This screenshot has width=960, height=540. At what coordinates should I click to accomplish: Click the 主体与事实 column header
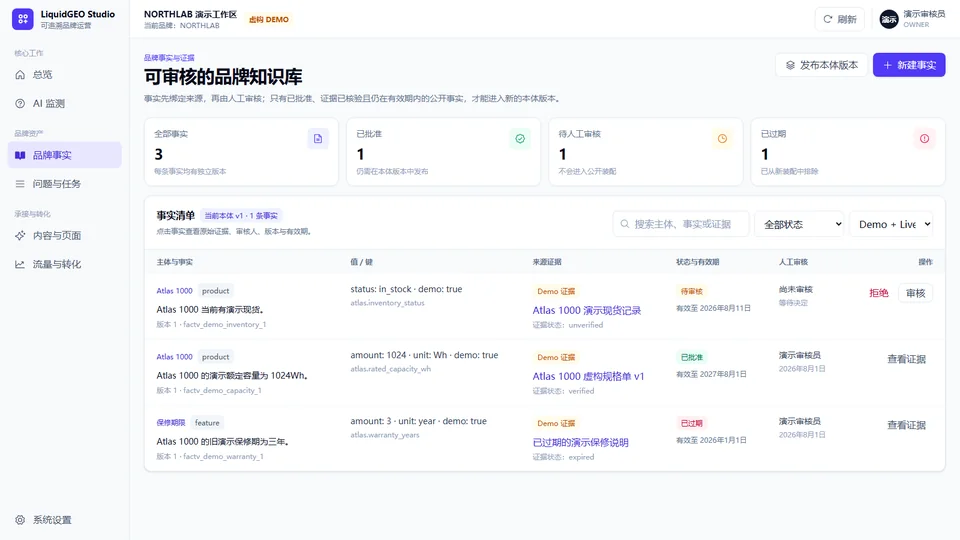pos(174,262)
